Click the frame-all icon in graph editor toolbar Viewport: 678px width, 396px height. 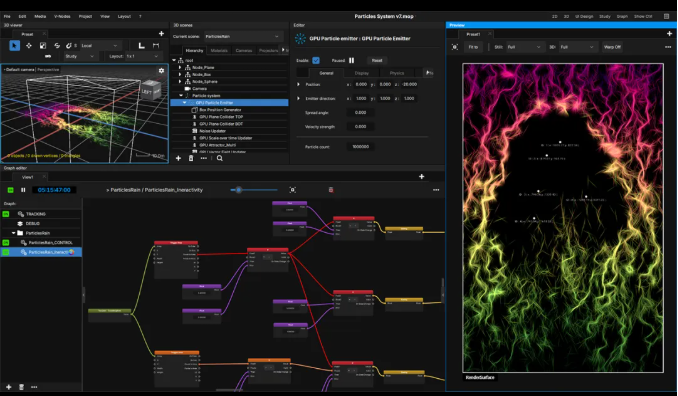click(x=293, y=190)
